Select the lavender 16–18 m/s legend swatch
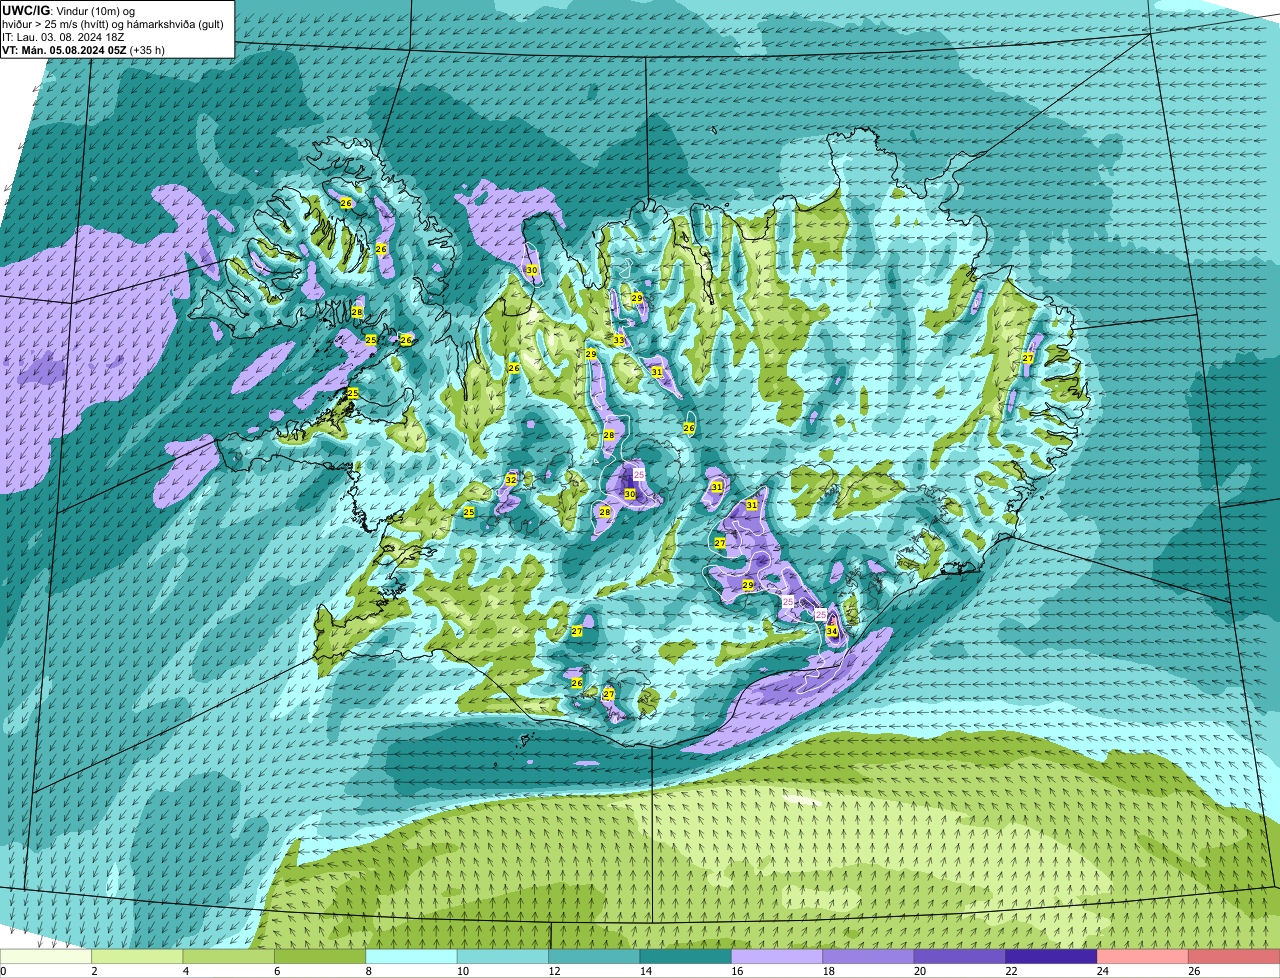 point(777,956)
